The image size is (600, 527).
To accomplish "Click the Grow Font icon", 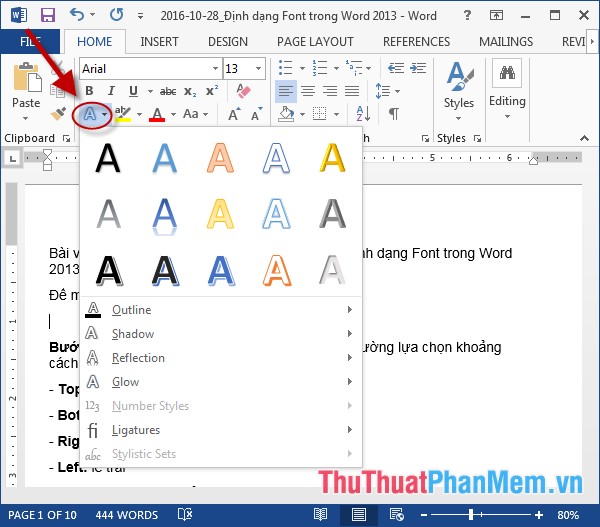I will (x=235, y=114).
